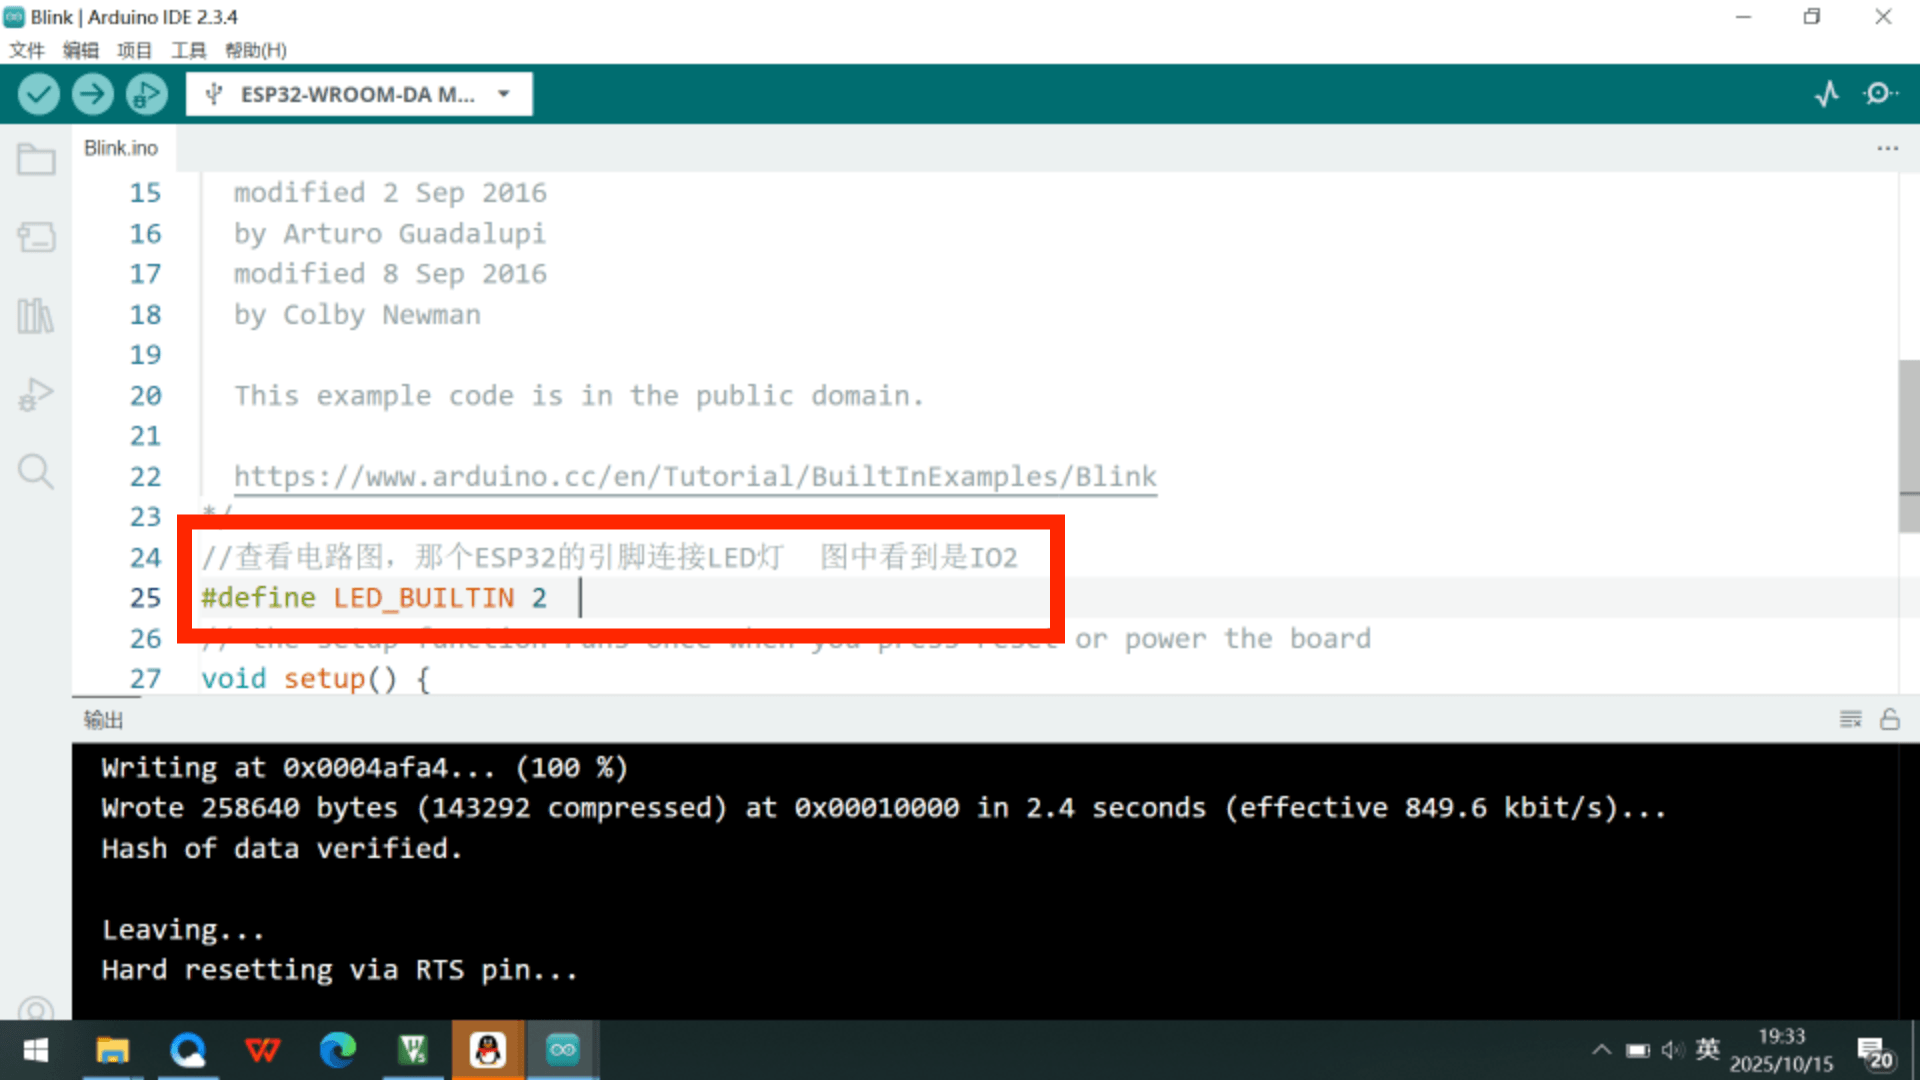Upload sketch with the arrow button
This screenshot has width=1920, height=1080.
(92, 94)
